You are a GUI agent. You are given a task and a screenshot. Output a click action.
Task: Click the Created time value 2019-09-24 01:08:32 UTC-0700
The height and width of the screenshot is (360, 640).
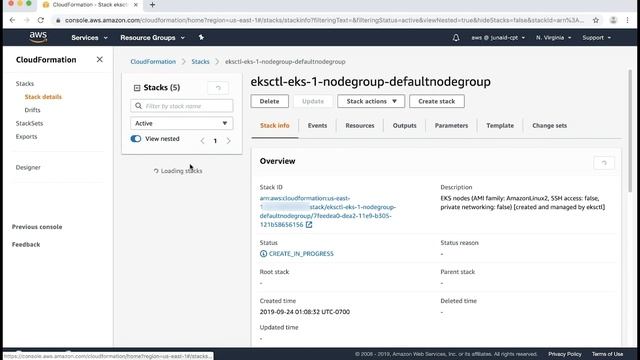(304, 312)
